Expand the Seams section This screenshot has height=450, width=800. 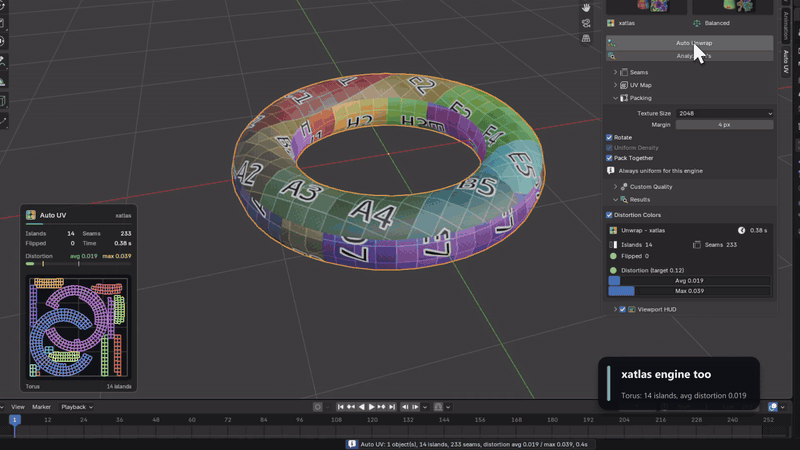(615, 72)
